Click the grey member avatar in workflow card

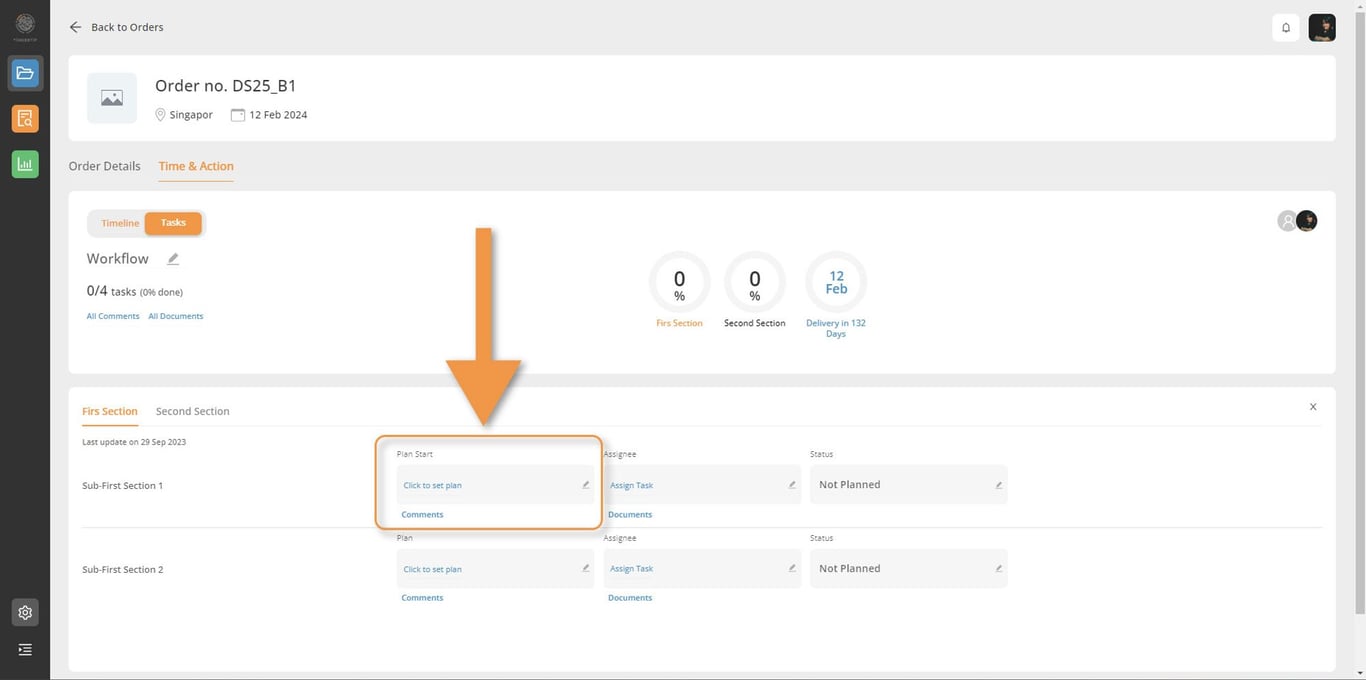pyautogui.click(x=1288, y=221)
